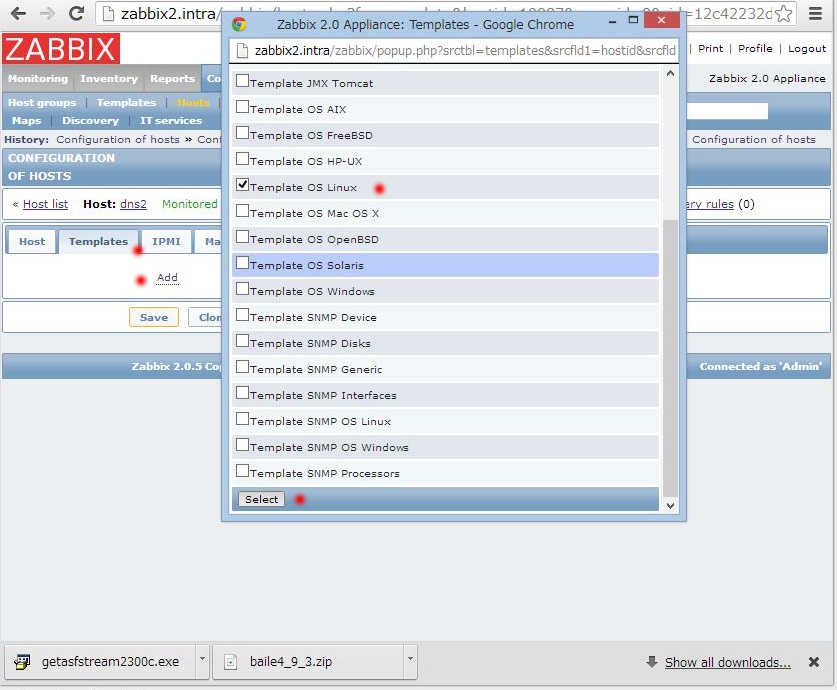Open the Chrome hamburger menu
This screenshot has width=837, height=690.
(815, 13)
